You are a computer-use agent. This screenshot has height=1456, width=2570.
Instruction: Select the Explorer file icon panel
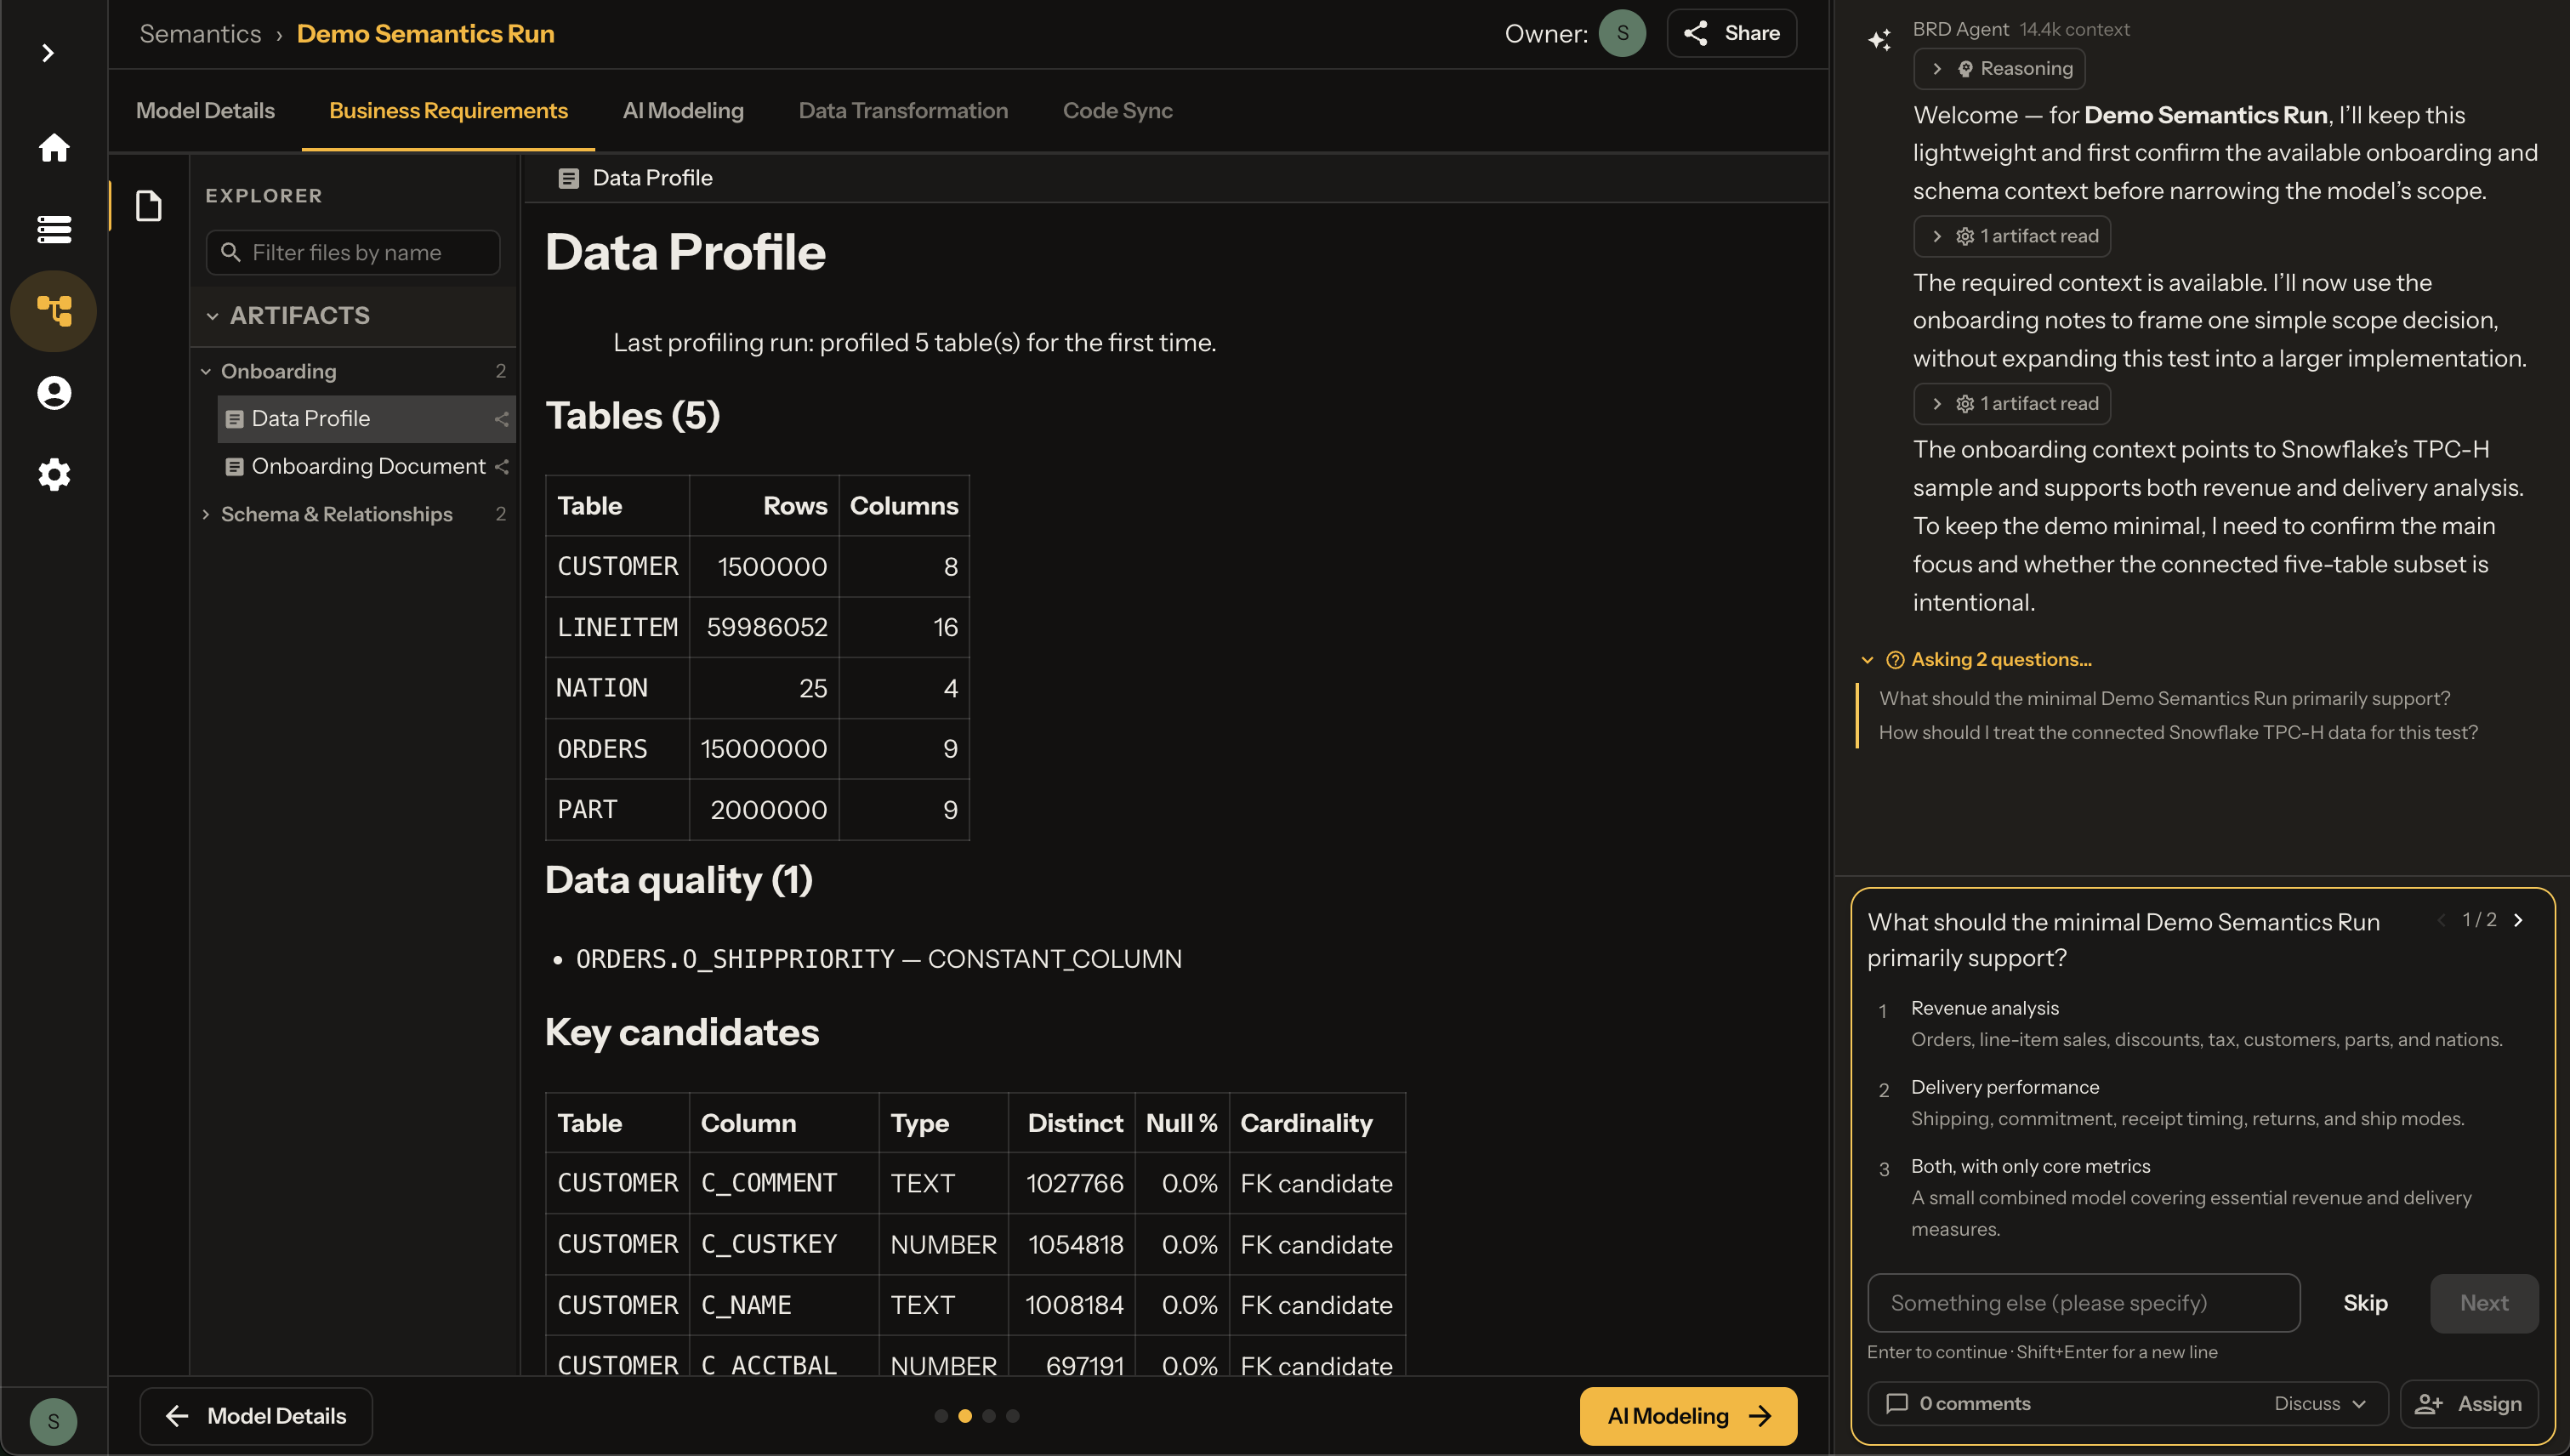pyautogui.click(x=149, y=206)
